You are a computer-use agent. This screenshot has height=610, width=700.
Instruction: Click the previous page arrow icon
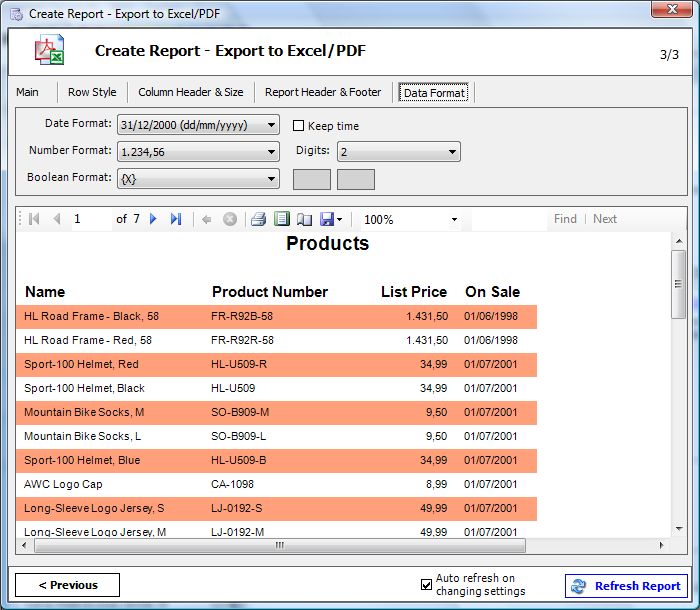57,219
